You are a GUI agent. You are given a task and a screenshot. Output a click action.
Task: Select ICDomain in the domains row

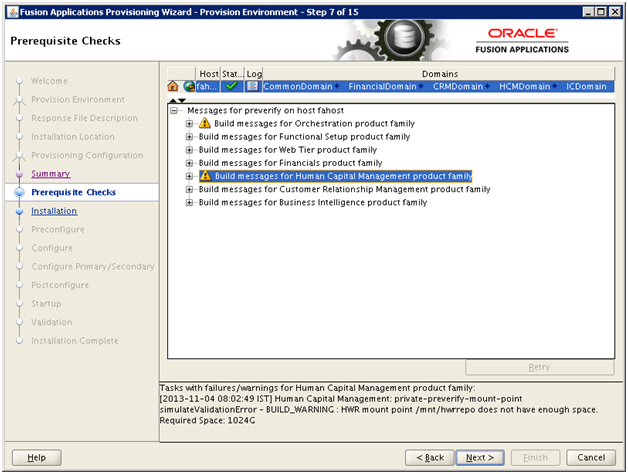pos(586,86)
